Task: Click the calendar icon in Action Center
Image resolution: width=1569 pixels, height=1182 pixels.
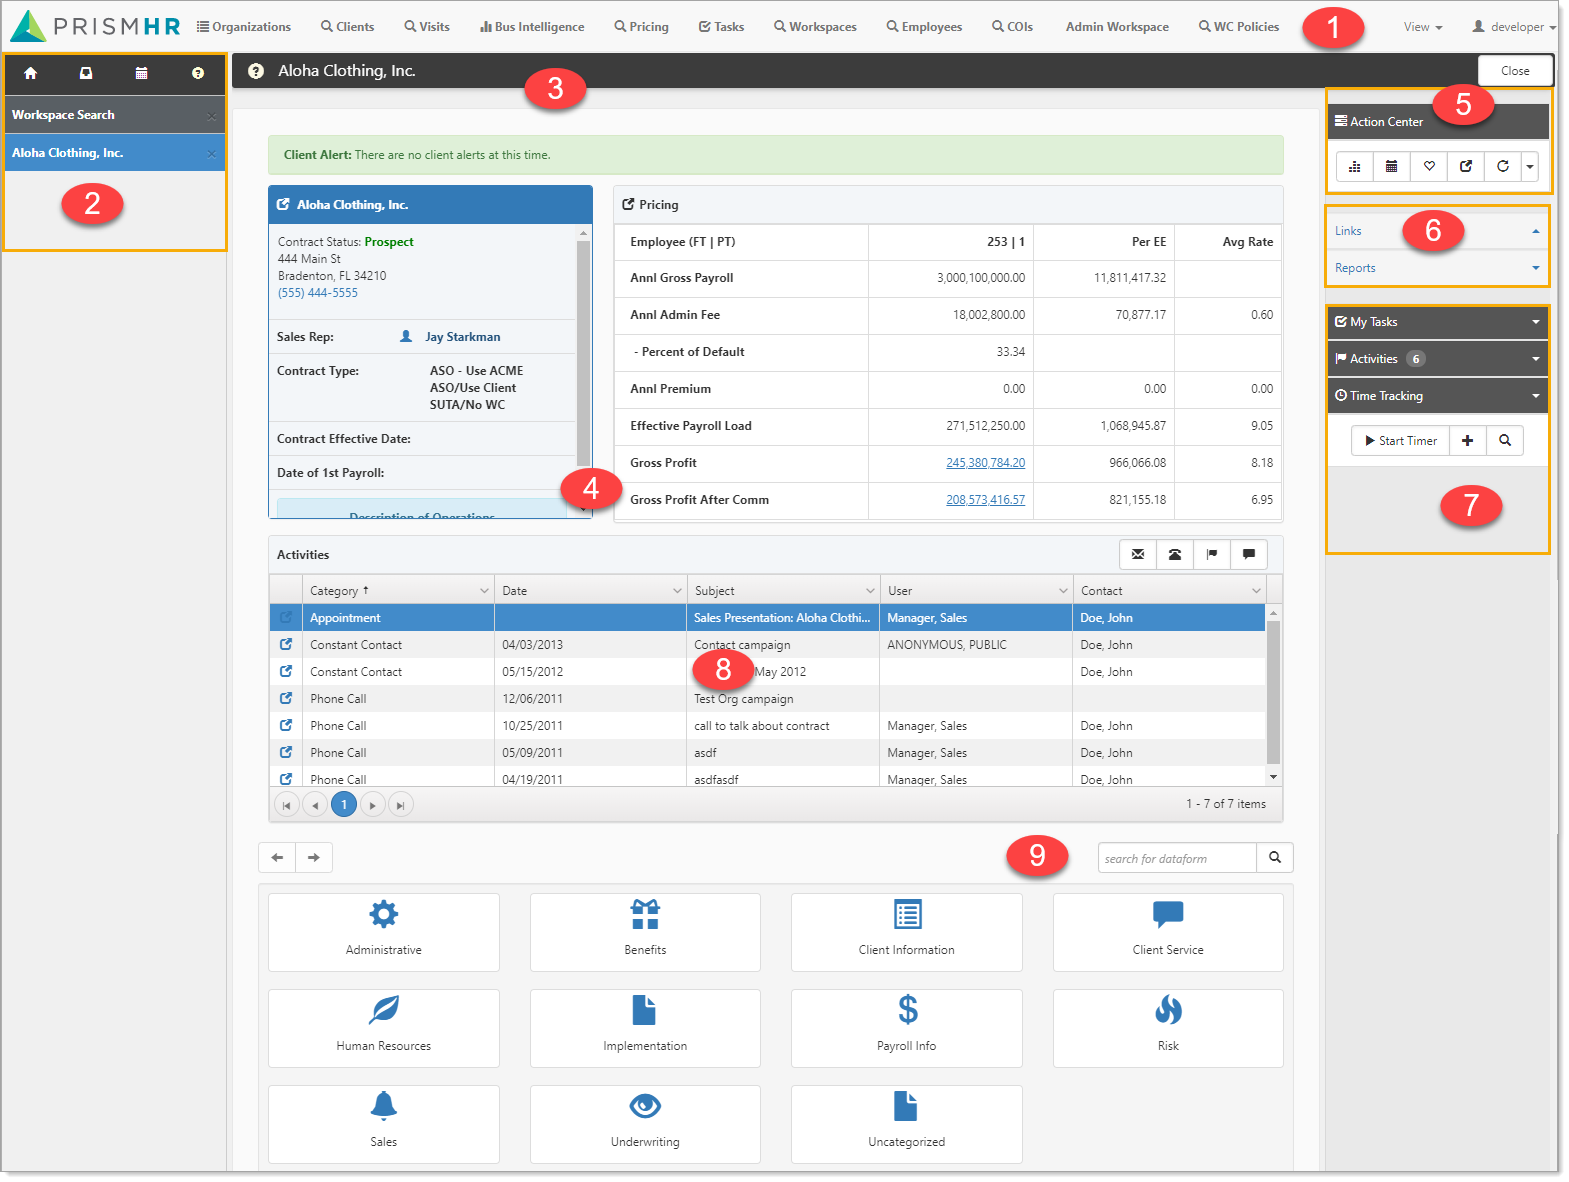Action: [x=1391, y=166]
